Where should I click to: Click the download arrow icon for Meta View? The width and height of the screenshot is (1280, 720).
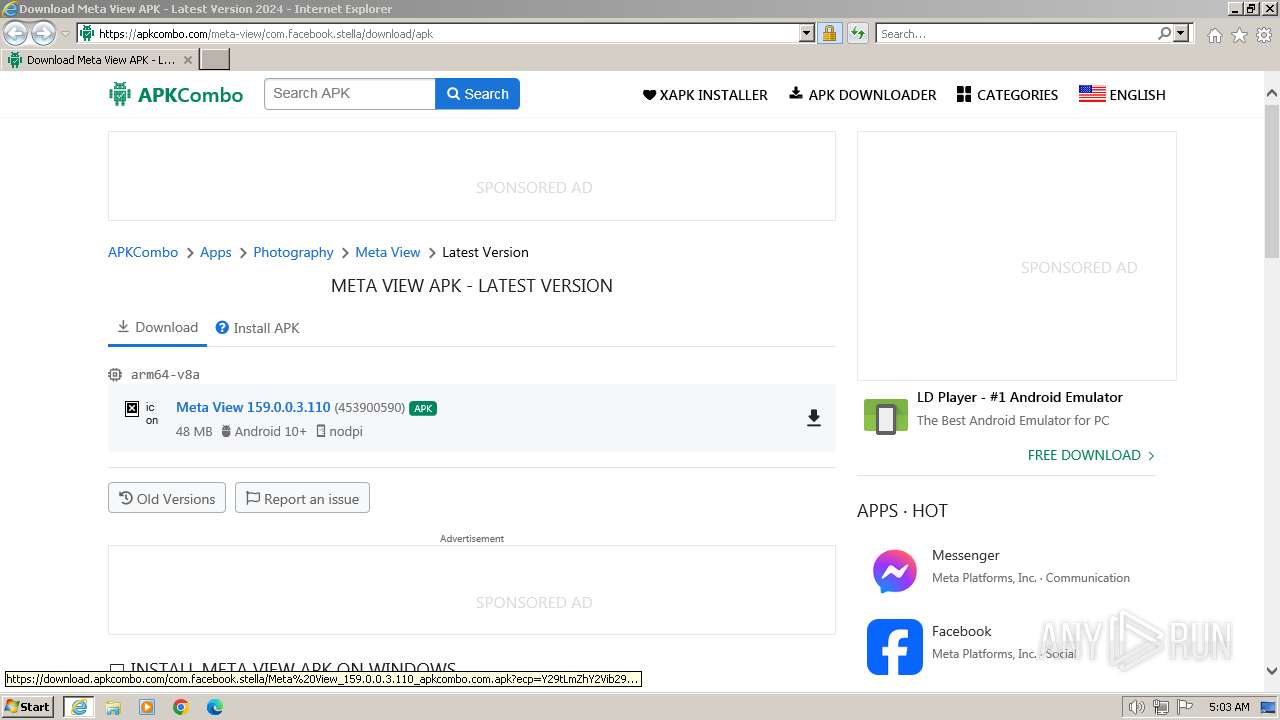click(x=814, y=418)
